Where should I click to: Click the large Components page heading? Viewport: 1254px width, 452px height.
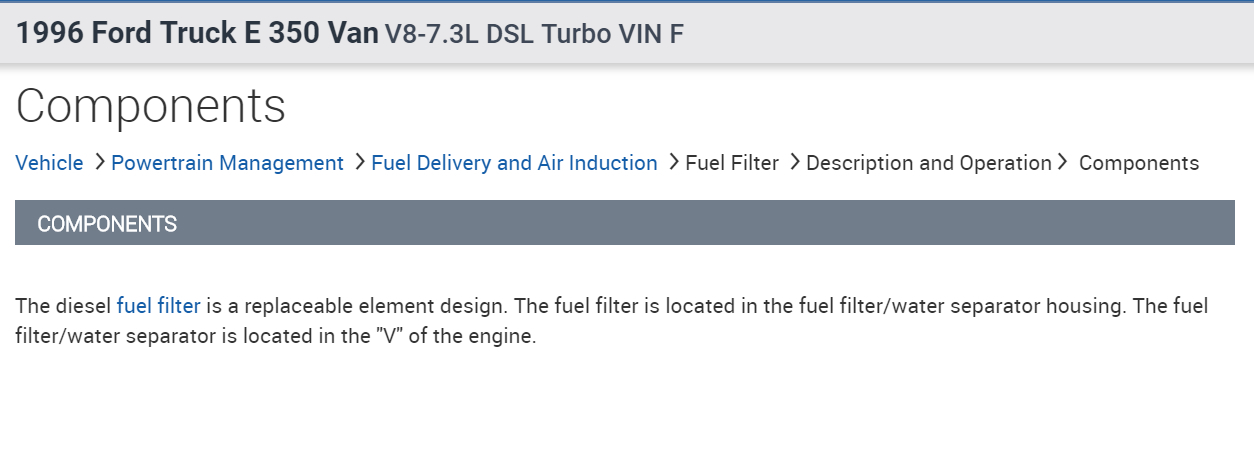click(x=151, y=106)
